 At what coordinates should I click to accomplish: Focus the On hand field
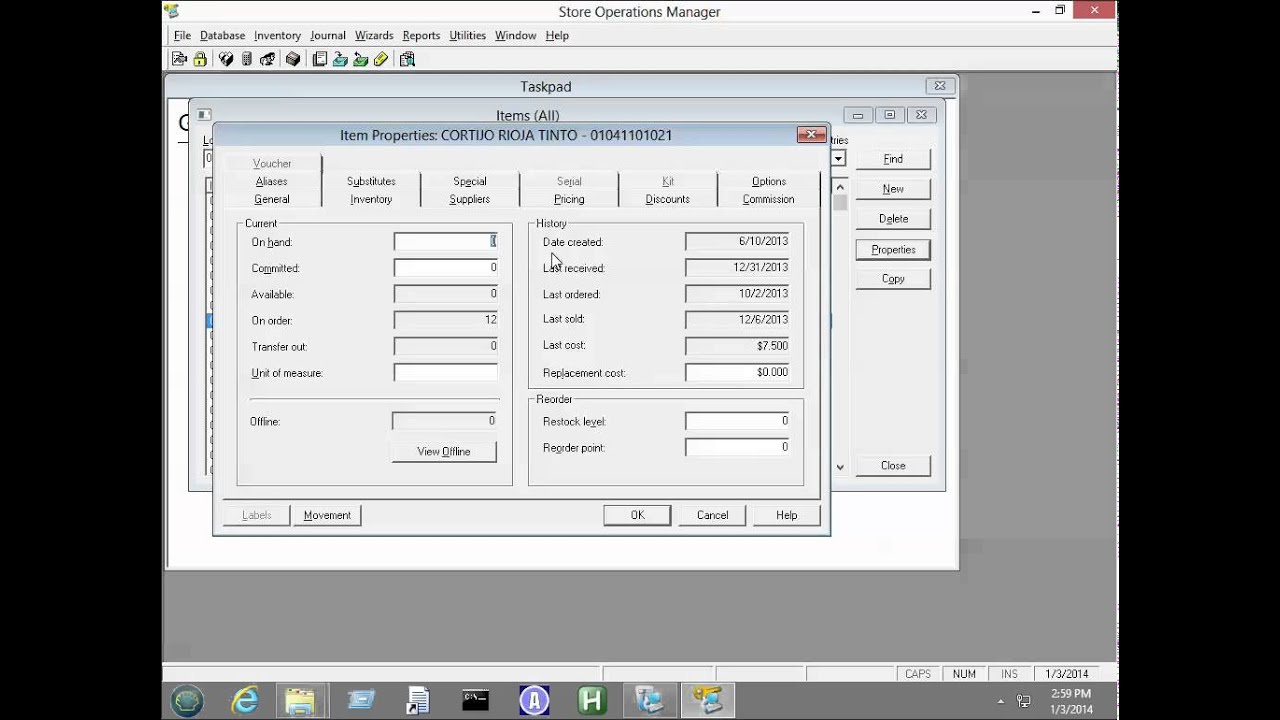point(446,241)
